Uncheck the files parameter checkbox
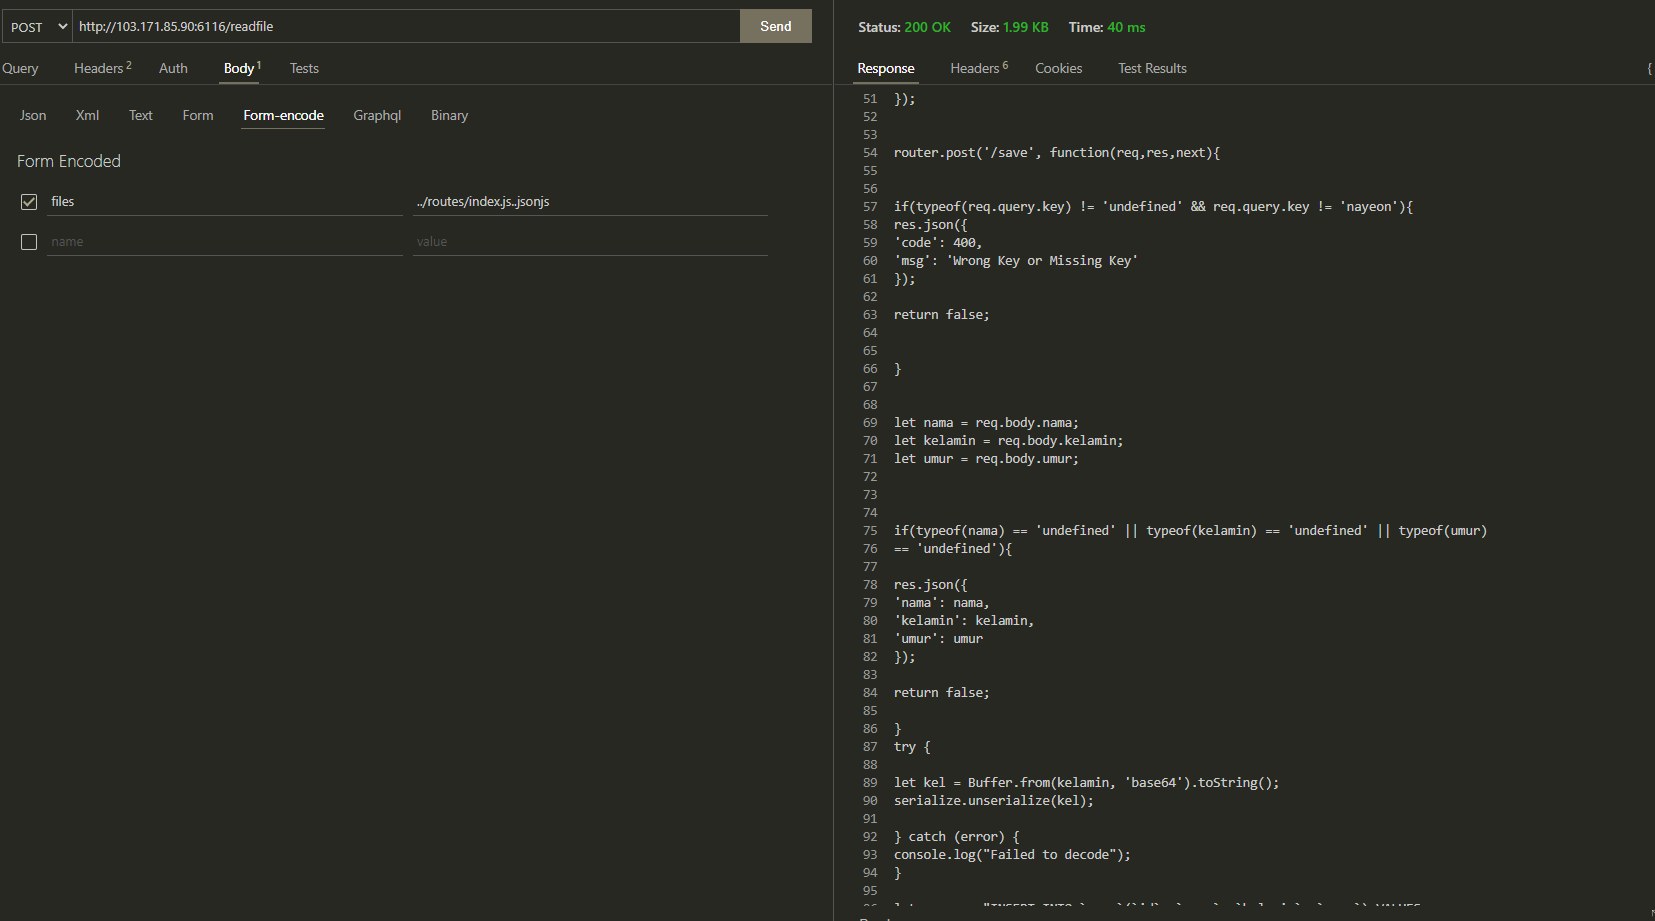This screenshot has width=1655, height=921. 29,202
